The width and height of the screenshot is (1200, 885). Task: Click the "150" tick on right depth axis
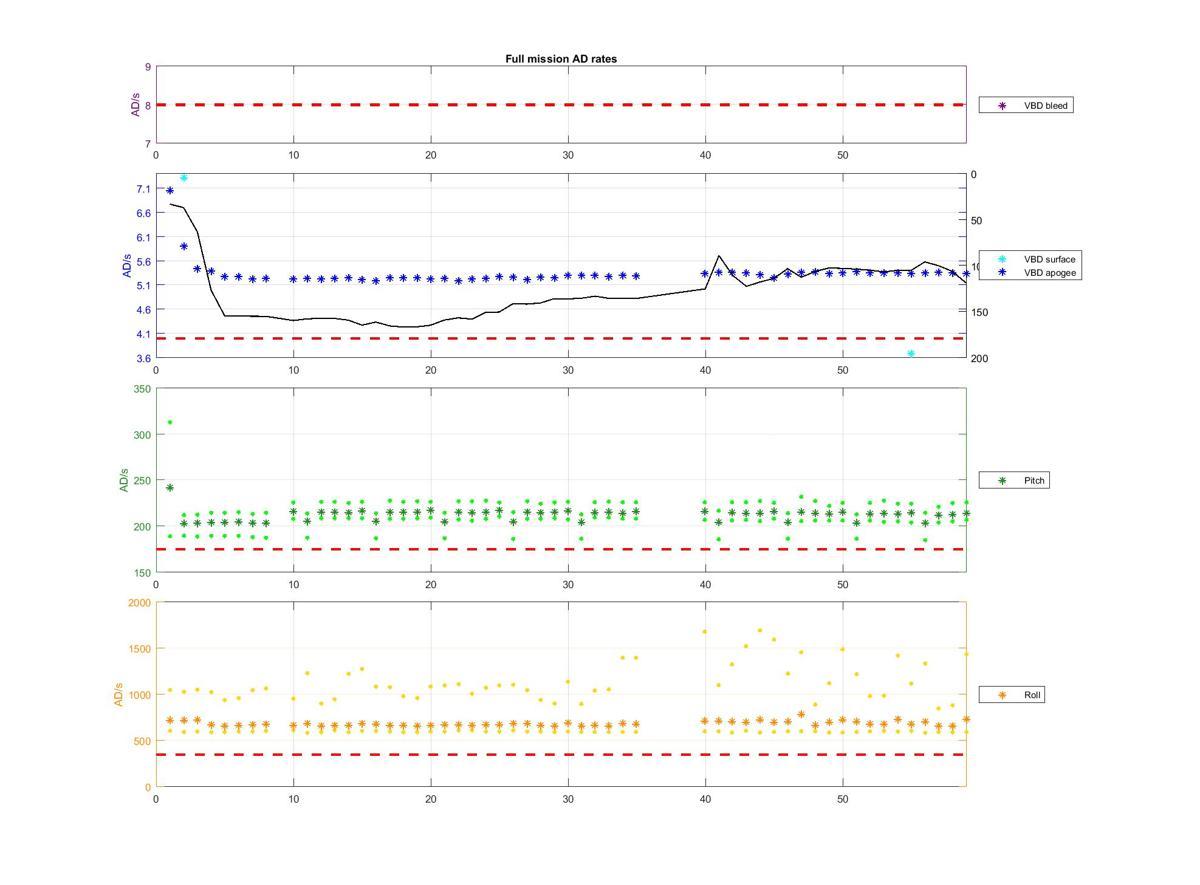[x=980, y=313]
